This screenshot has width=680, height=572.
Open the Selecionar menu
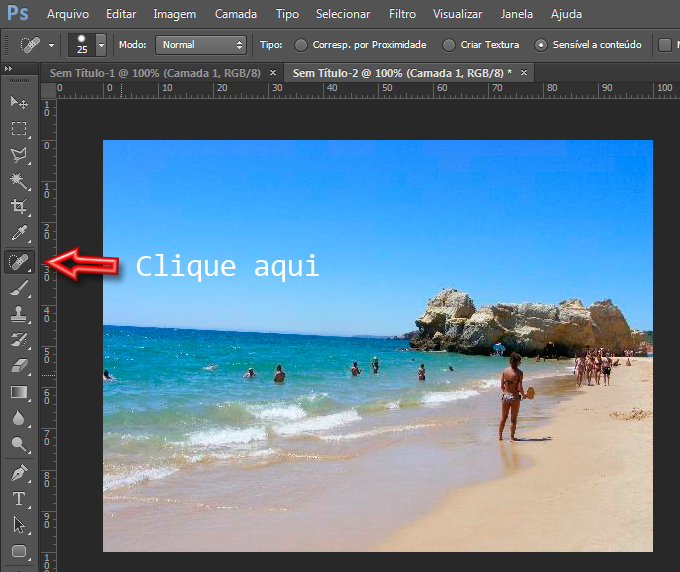pos(343,14)
